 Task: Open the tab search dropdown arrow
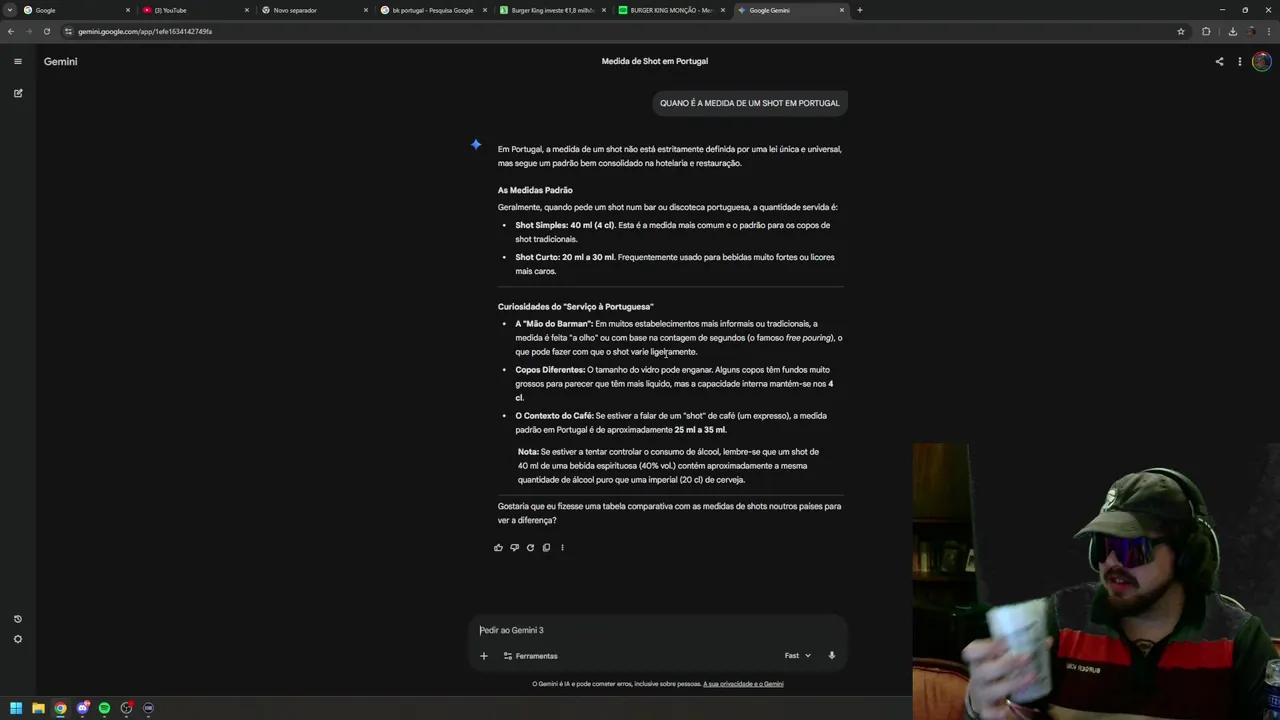[9, 10]
